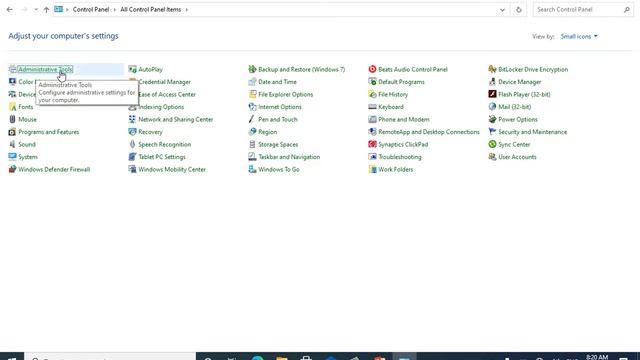Click the Programs and Features icon
The width and height of the screenshot is (640, 360).
[12, 132]
